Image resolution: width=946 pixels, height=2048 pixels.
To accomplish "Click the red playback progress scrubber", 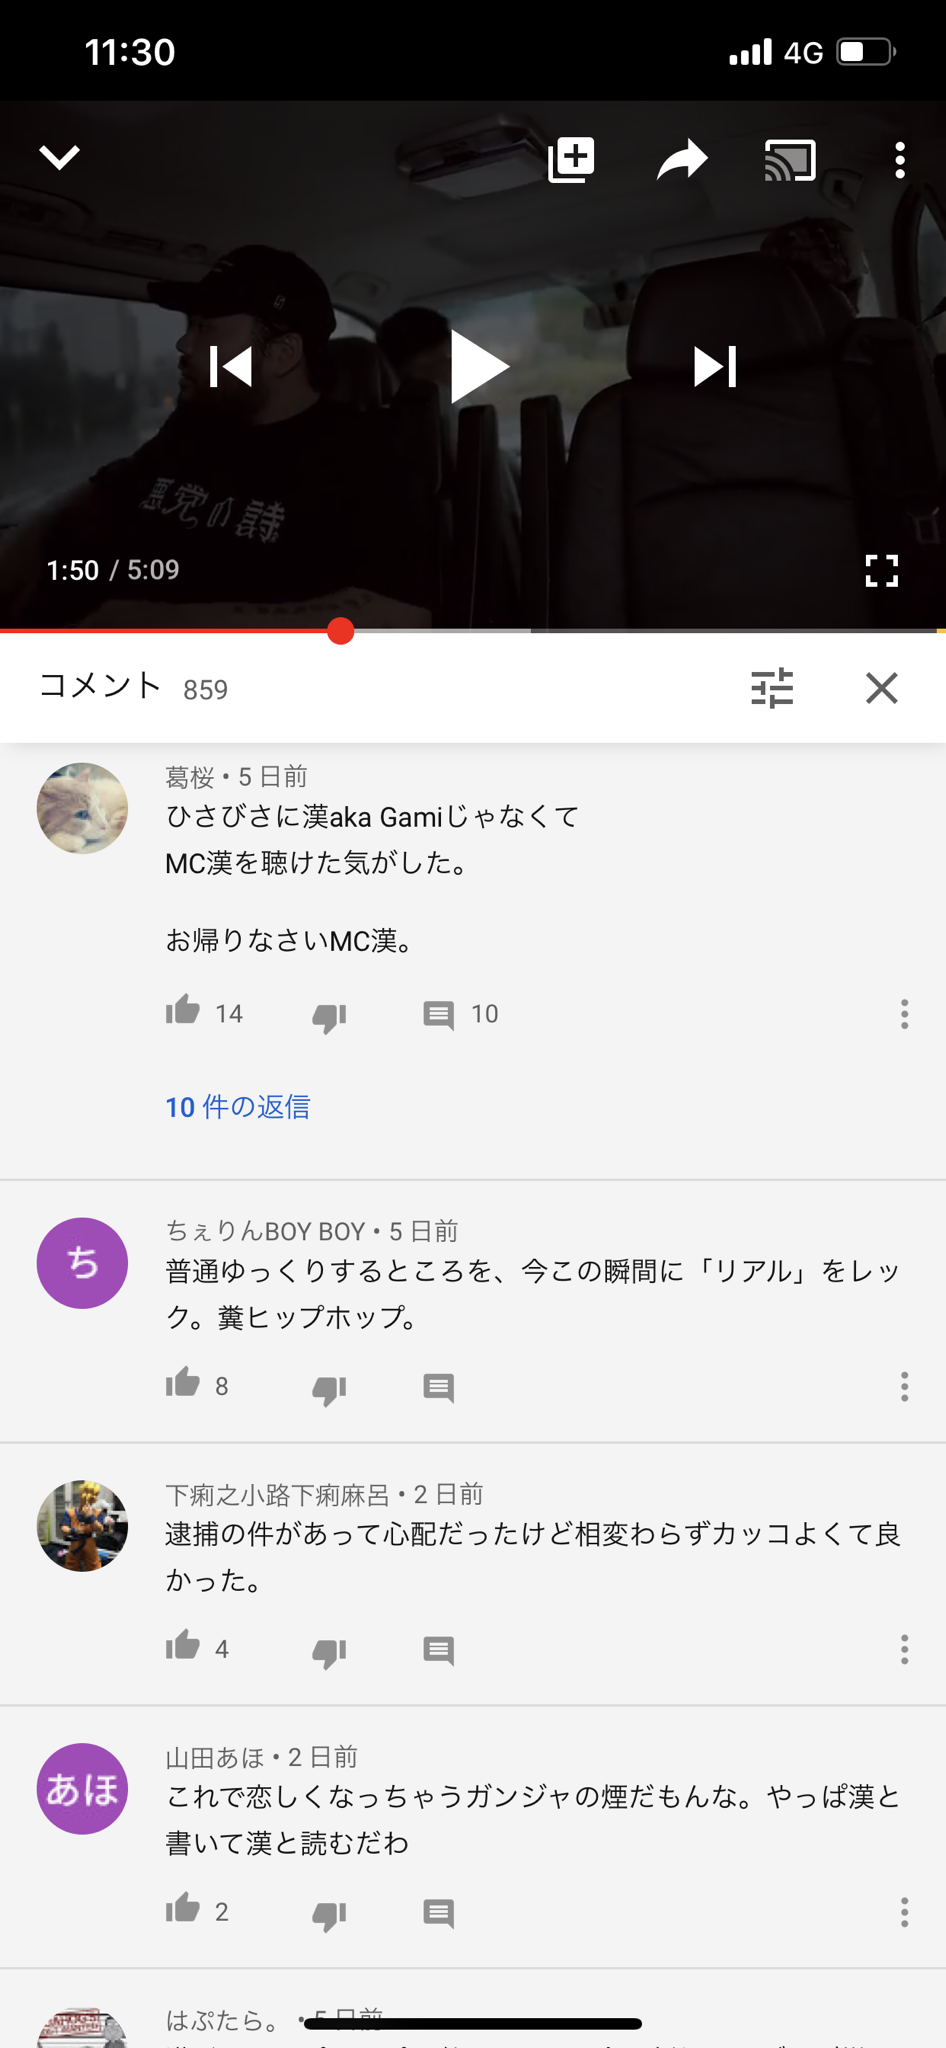I will click(x=341, y=631).
